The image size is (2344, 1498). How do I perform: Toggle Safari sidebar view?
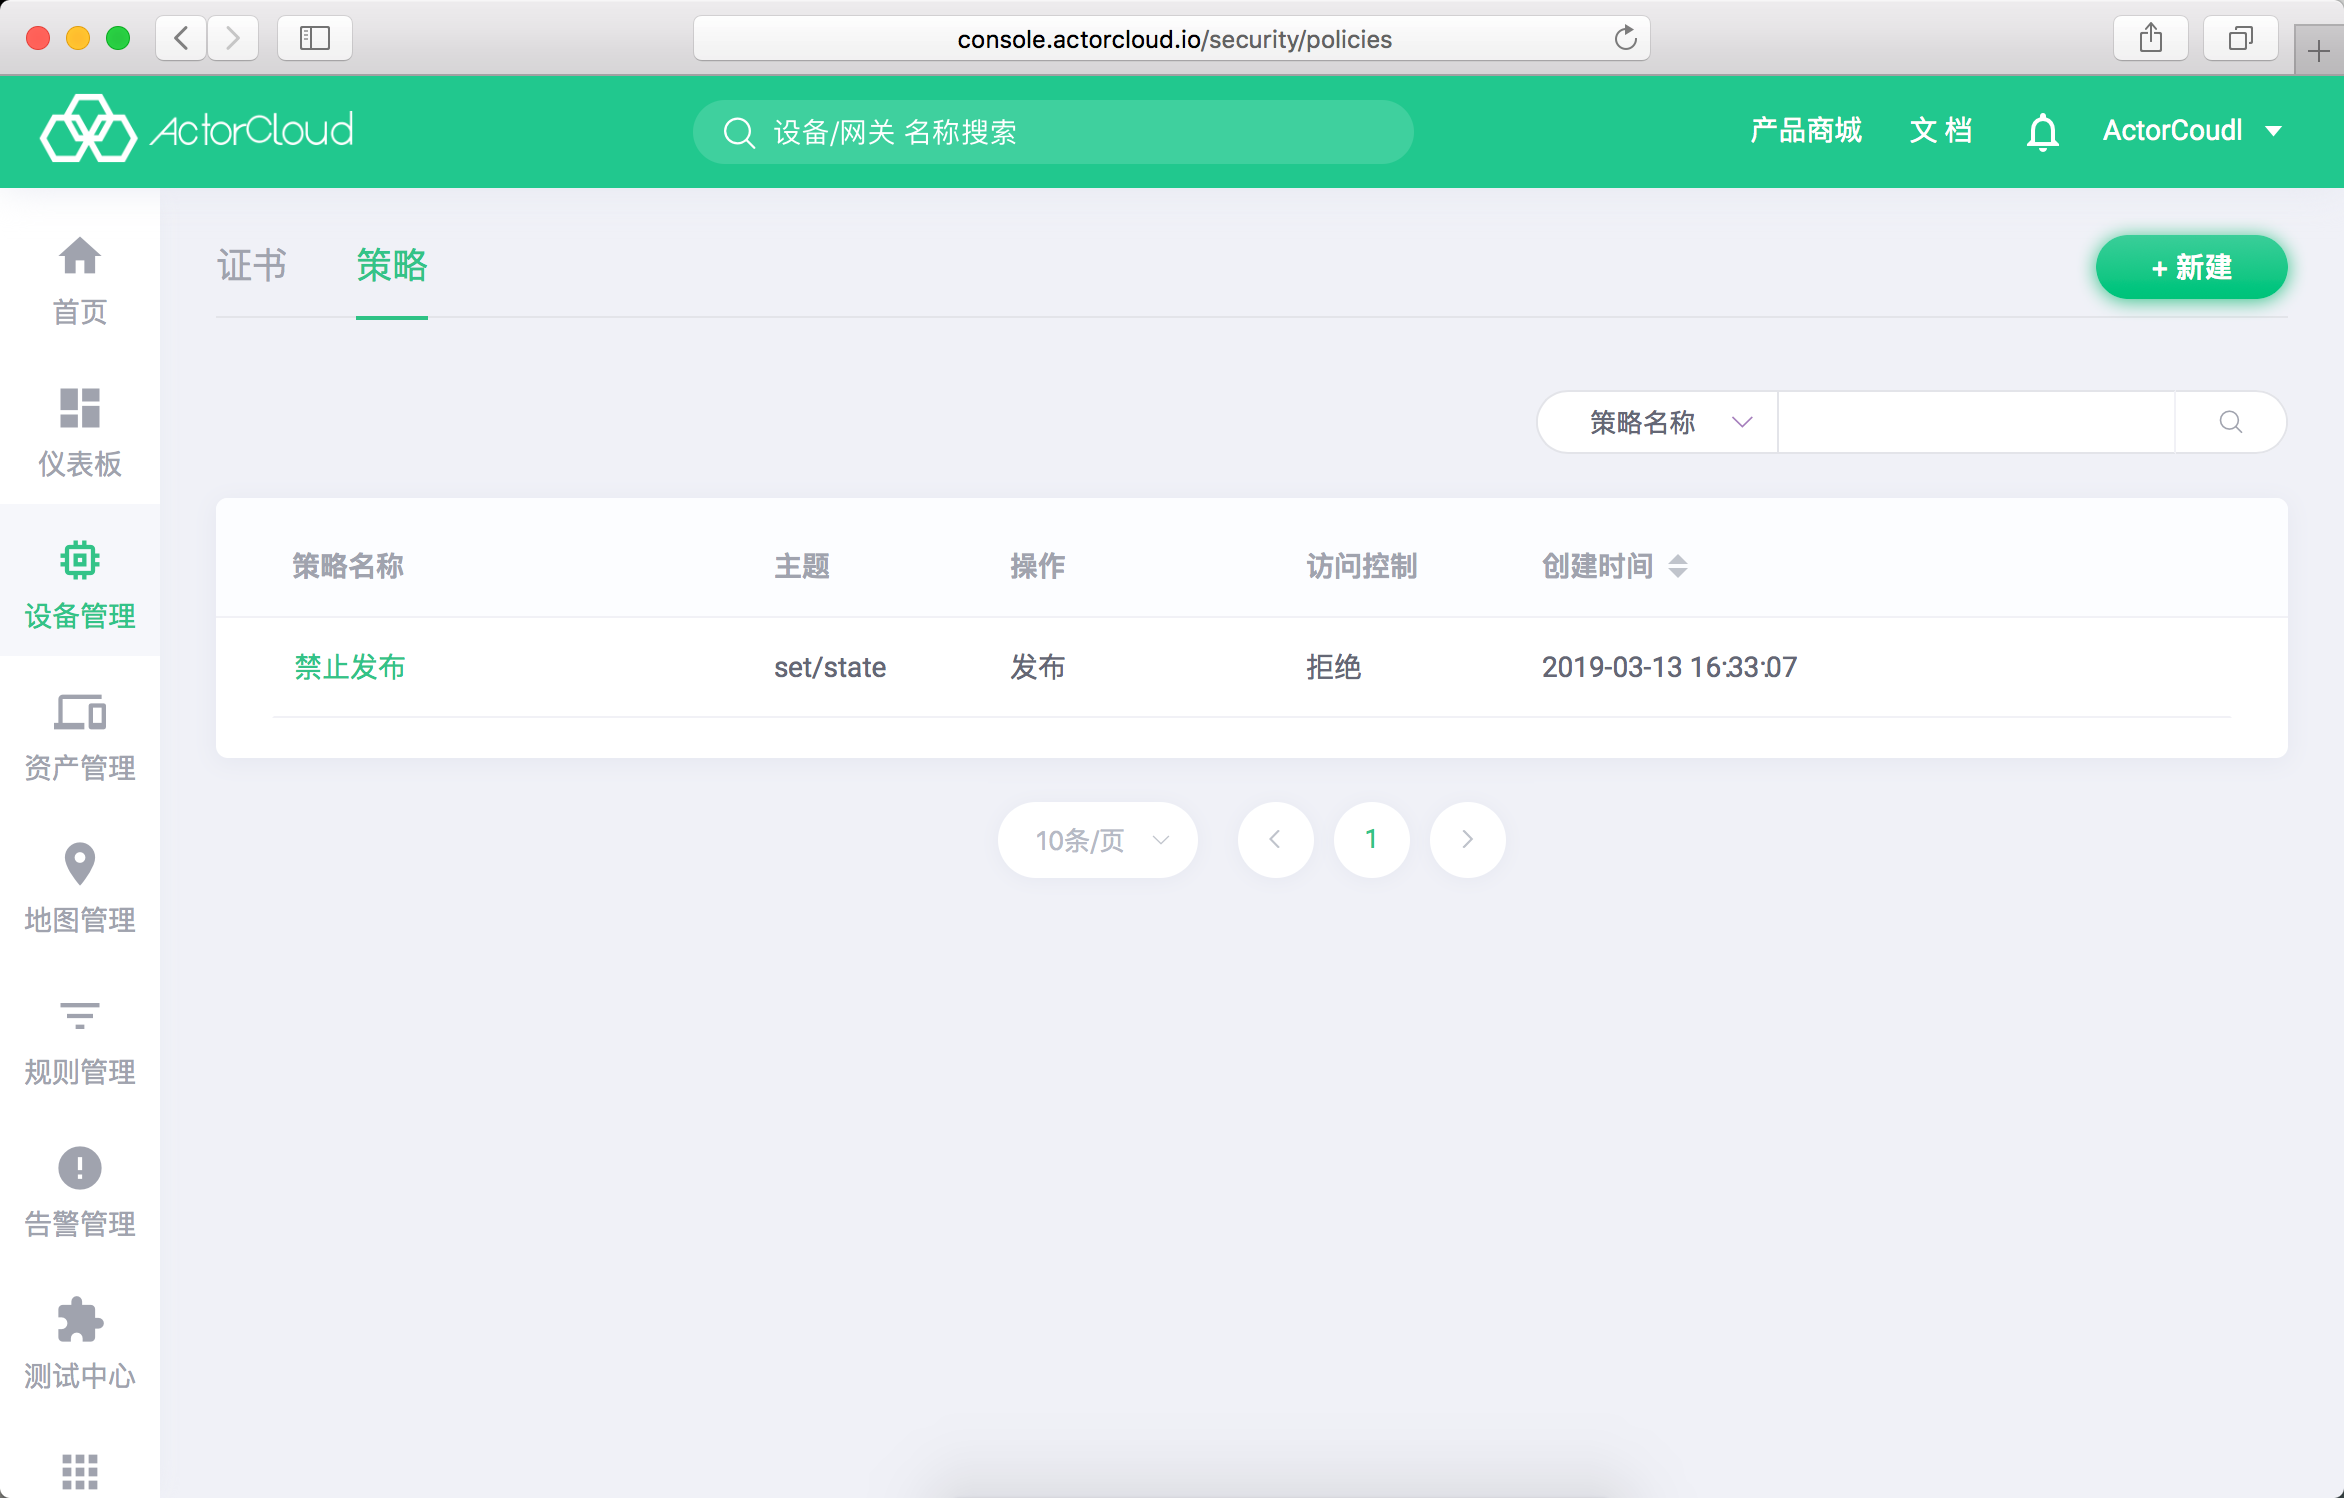click(314, 38)
